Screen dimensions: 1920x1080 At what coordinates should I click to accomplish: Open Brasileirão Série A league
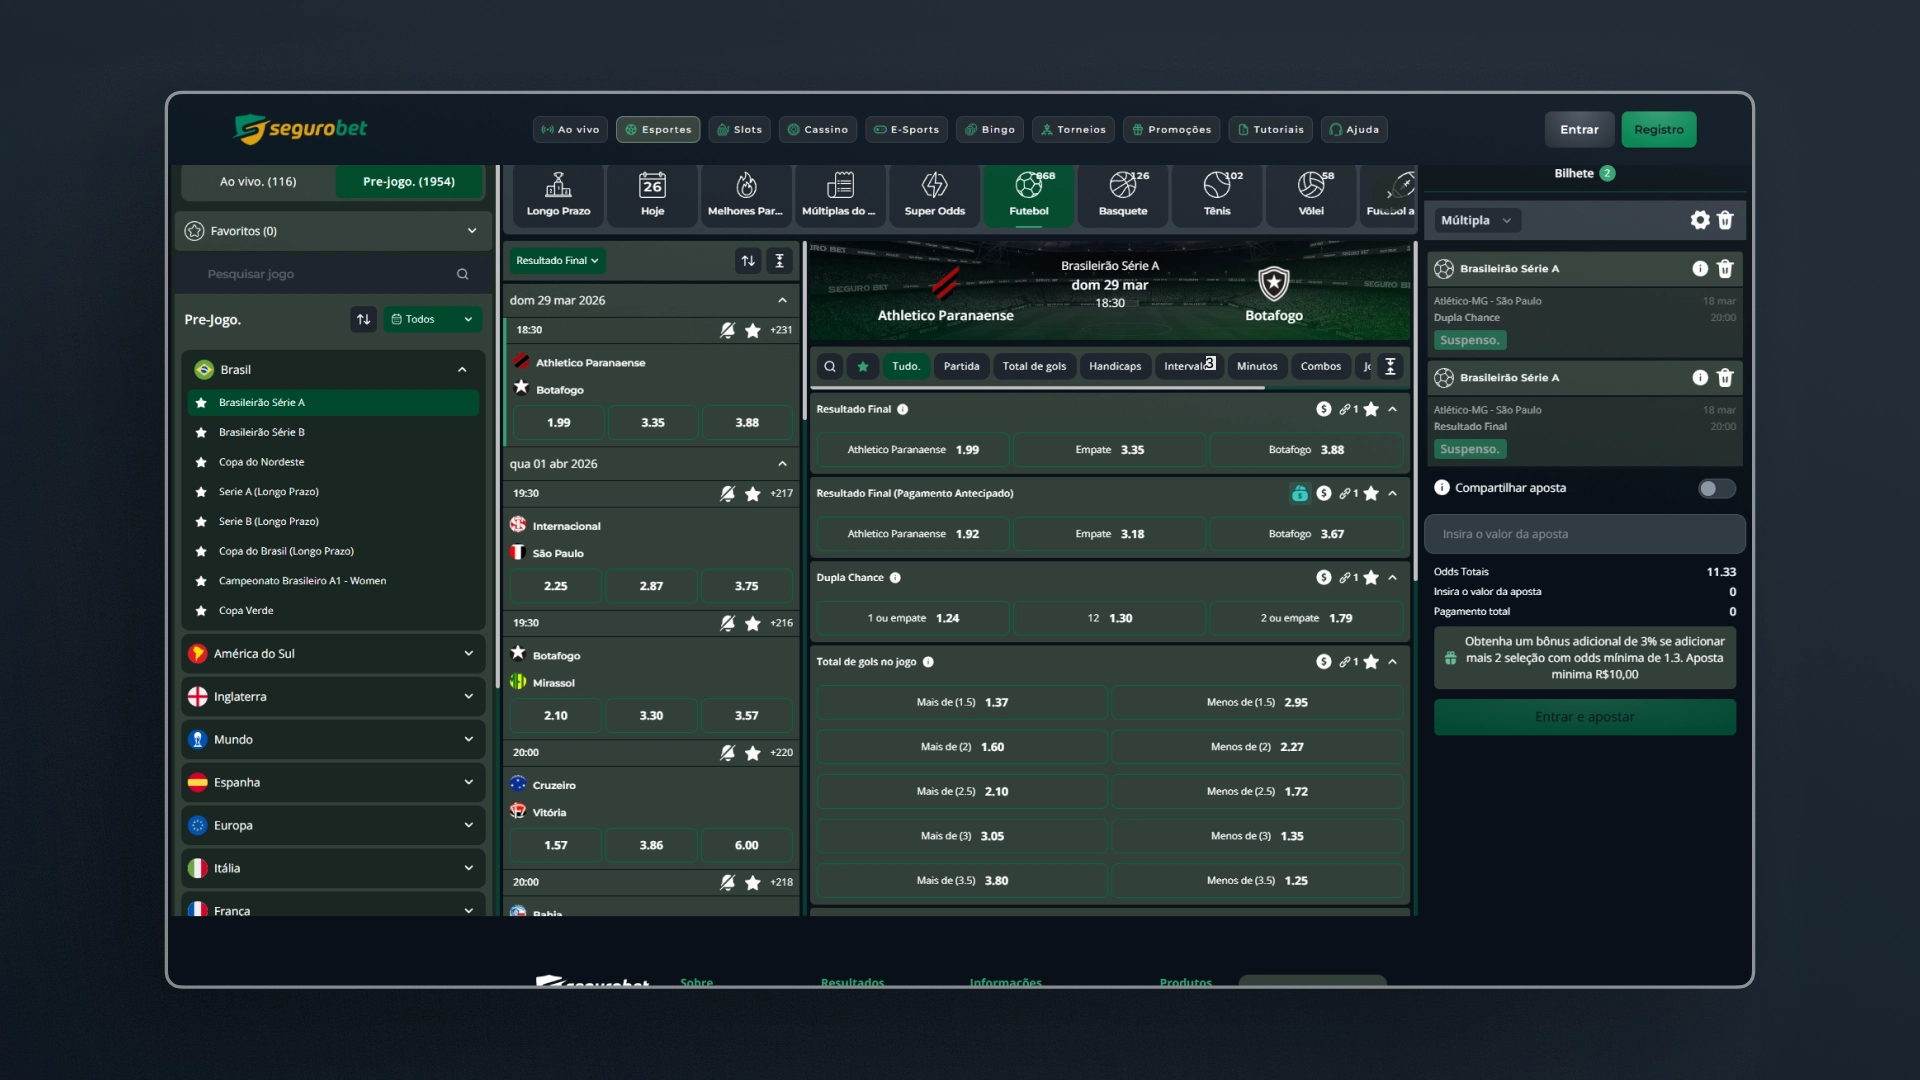tap(333, 402)
